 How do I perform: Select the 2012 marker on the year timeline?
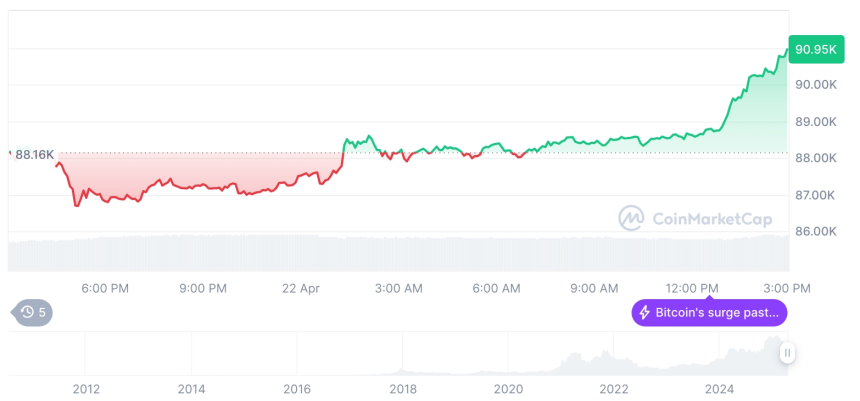click(86, 389)
